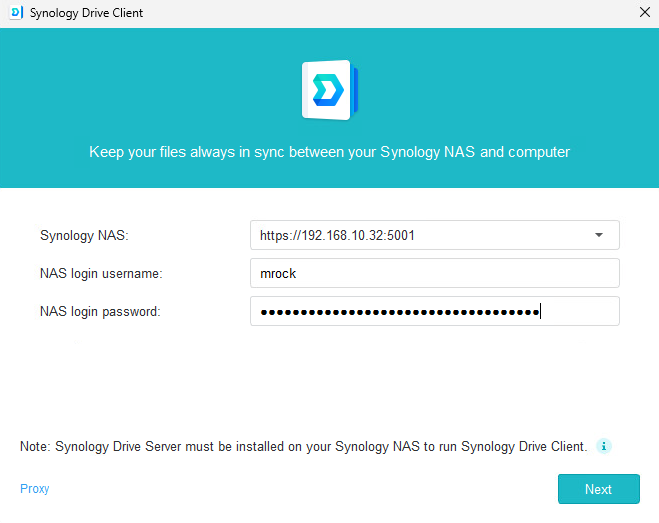Image resolution: width=659 pixels, height=523 pixels.
Task: Click the Next button
Action: coord(598,489)
